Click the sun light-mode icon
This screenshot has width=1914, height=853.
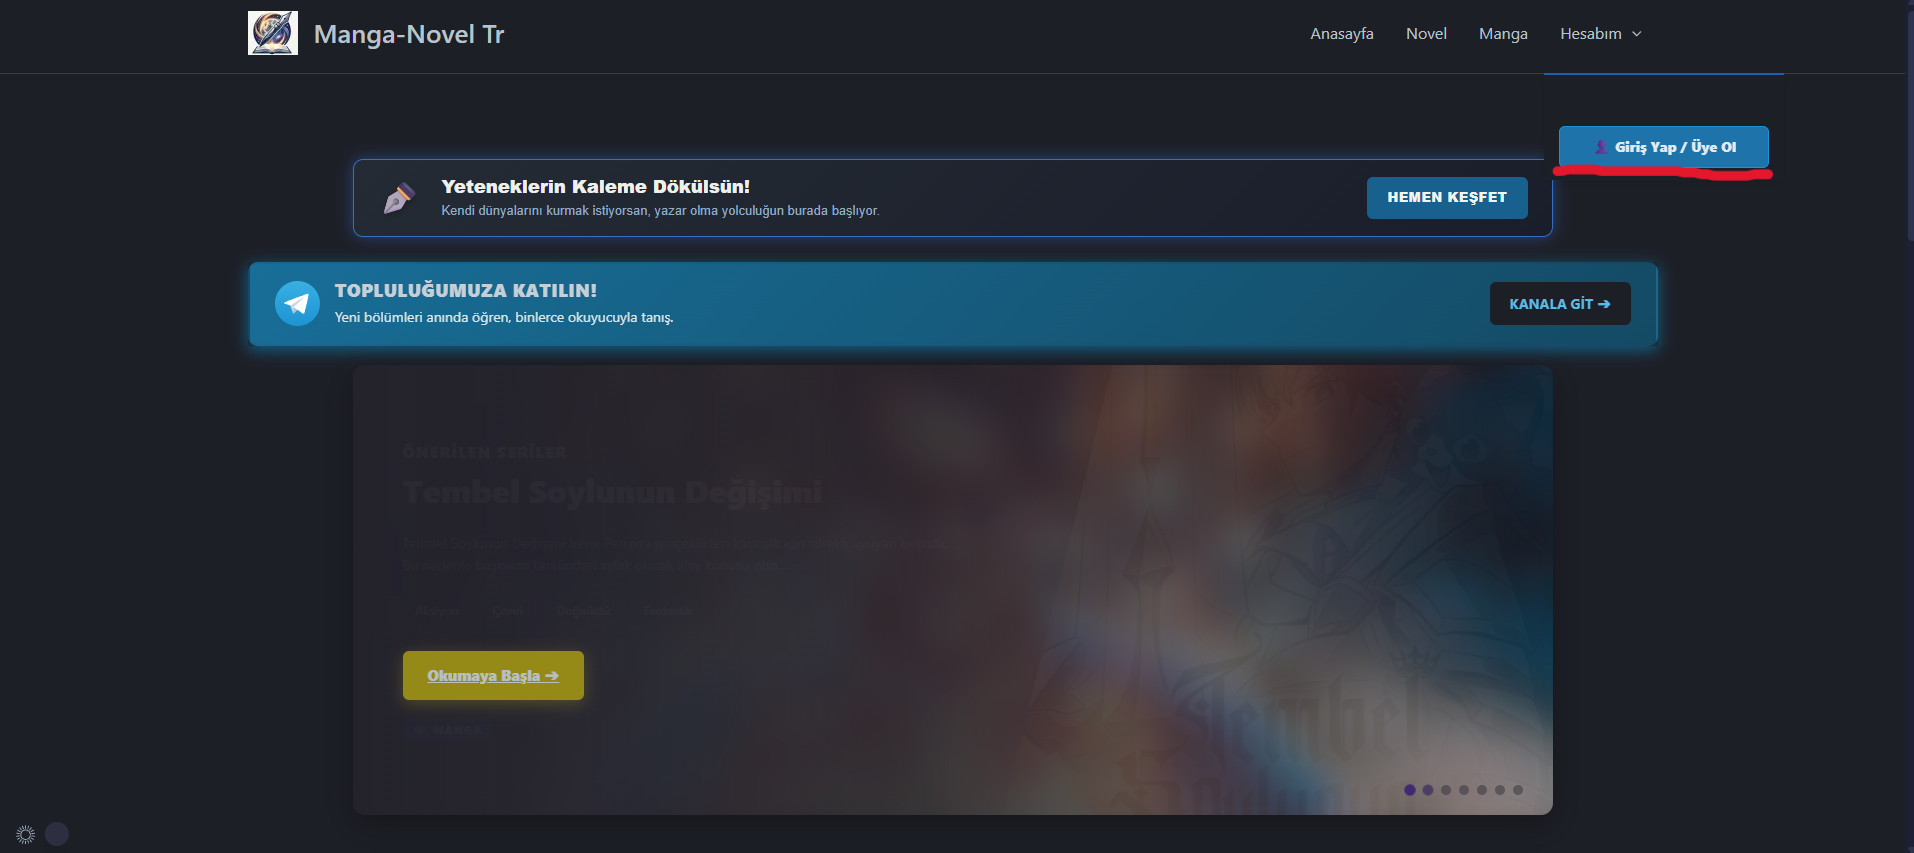(26, 834)
